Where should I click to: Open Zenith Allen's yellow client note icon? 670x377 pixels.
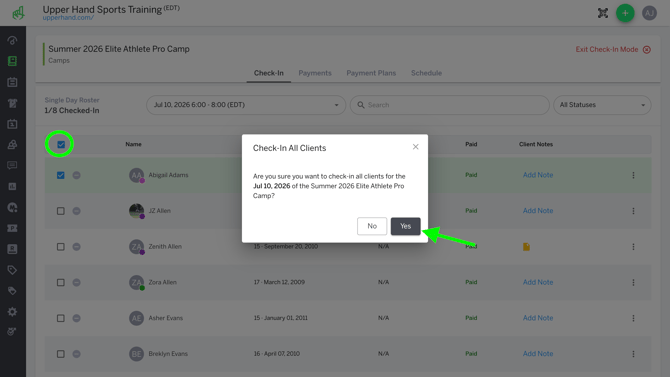point(526,247)
